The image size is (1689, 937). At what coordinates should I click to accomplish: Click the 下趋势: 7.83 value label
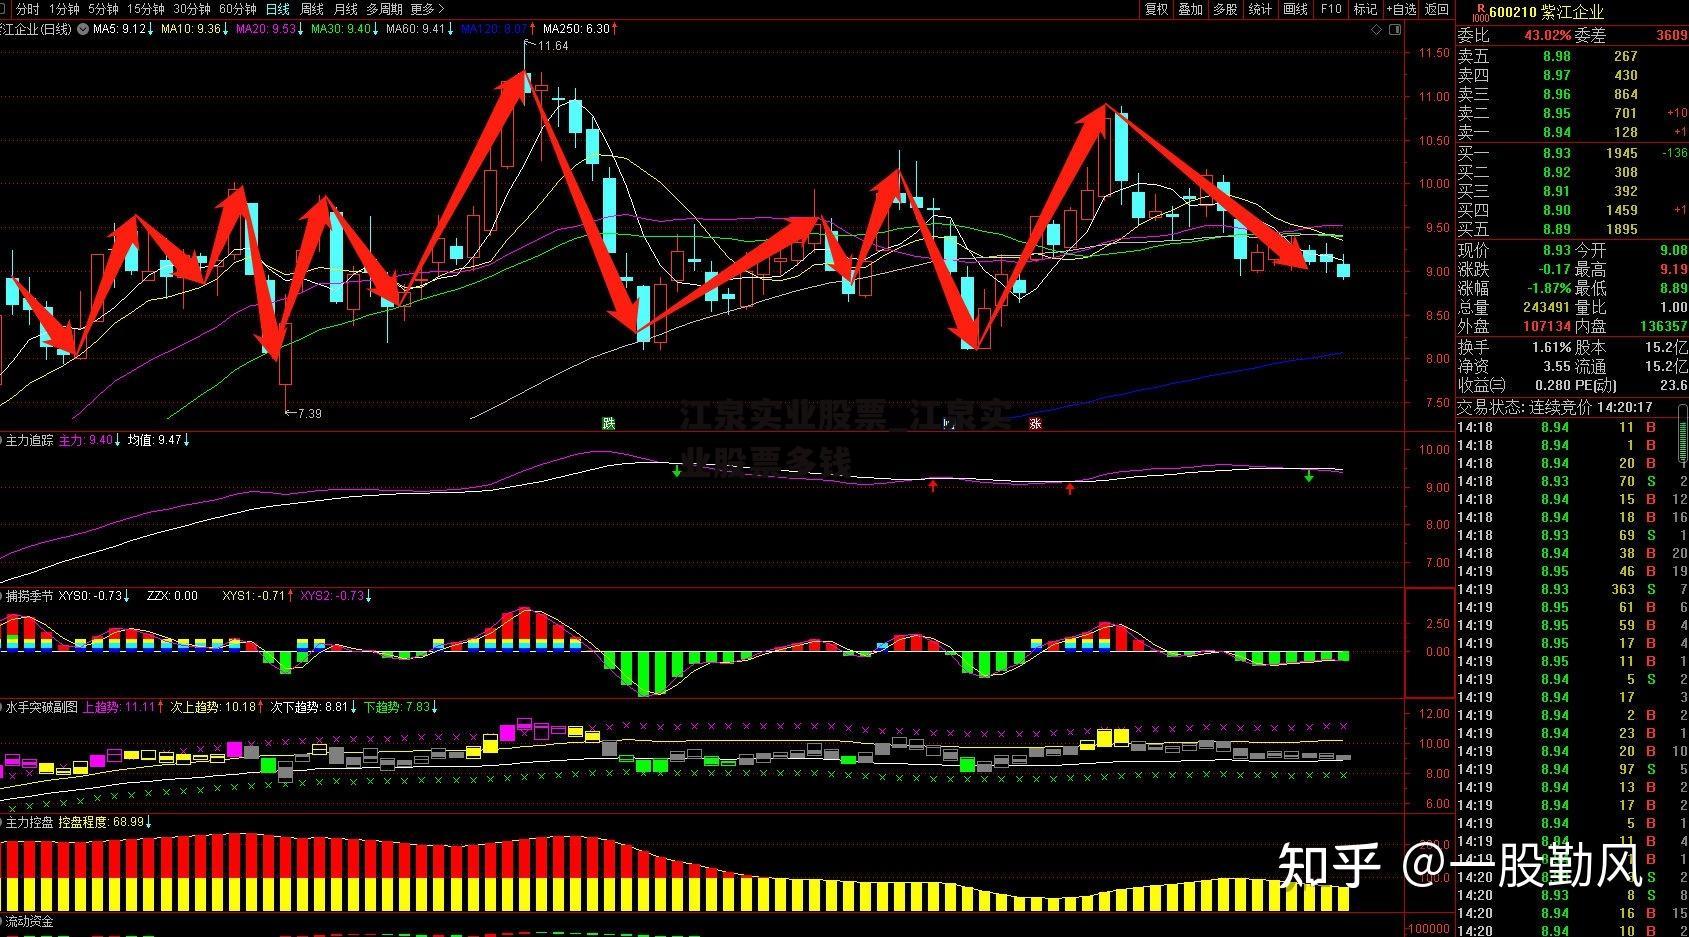[400, 706]
